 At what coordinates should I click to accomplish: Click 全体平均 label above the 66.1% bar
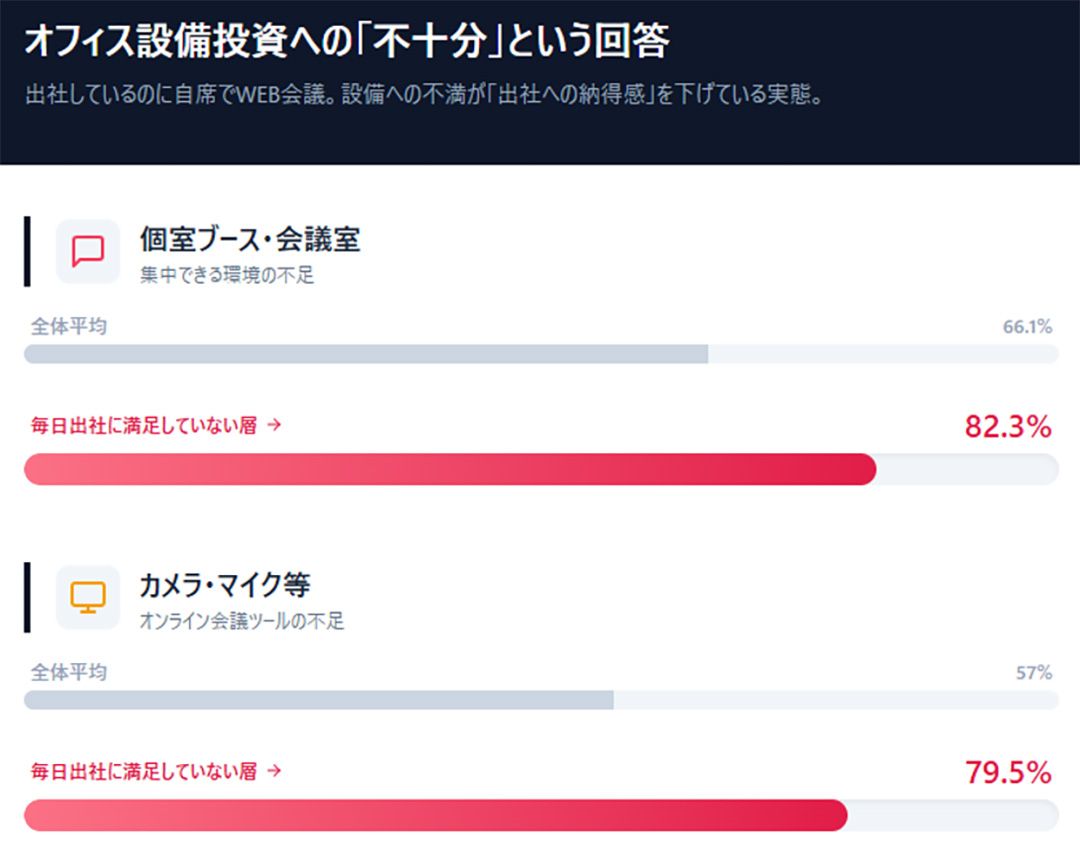(x=69, y=327)
